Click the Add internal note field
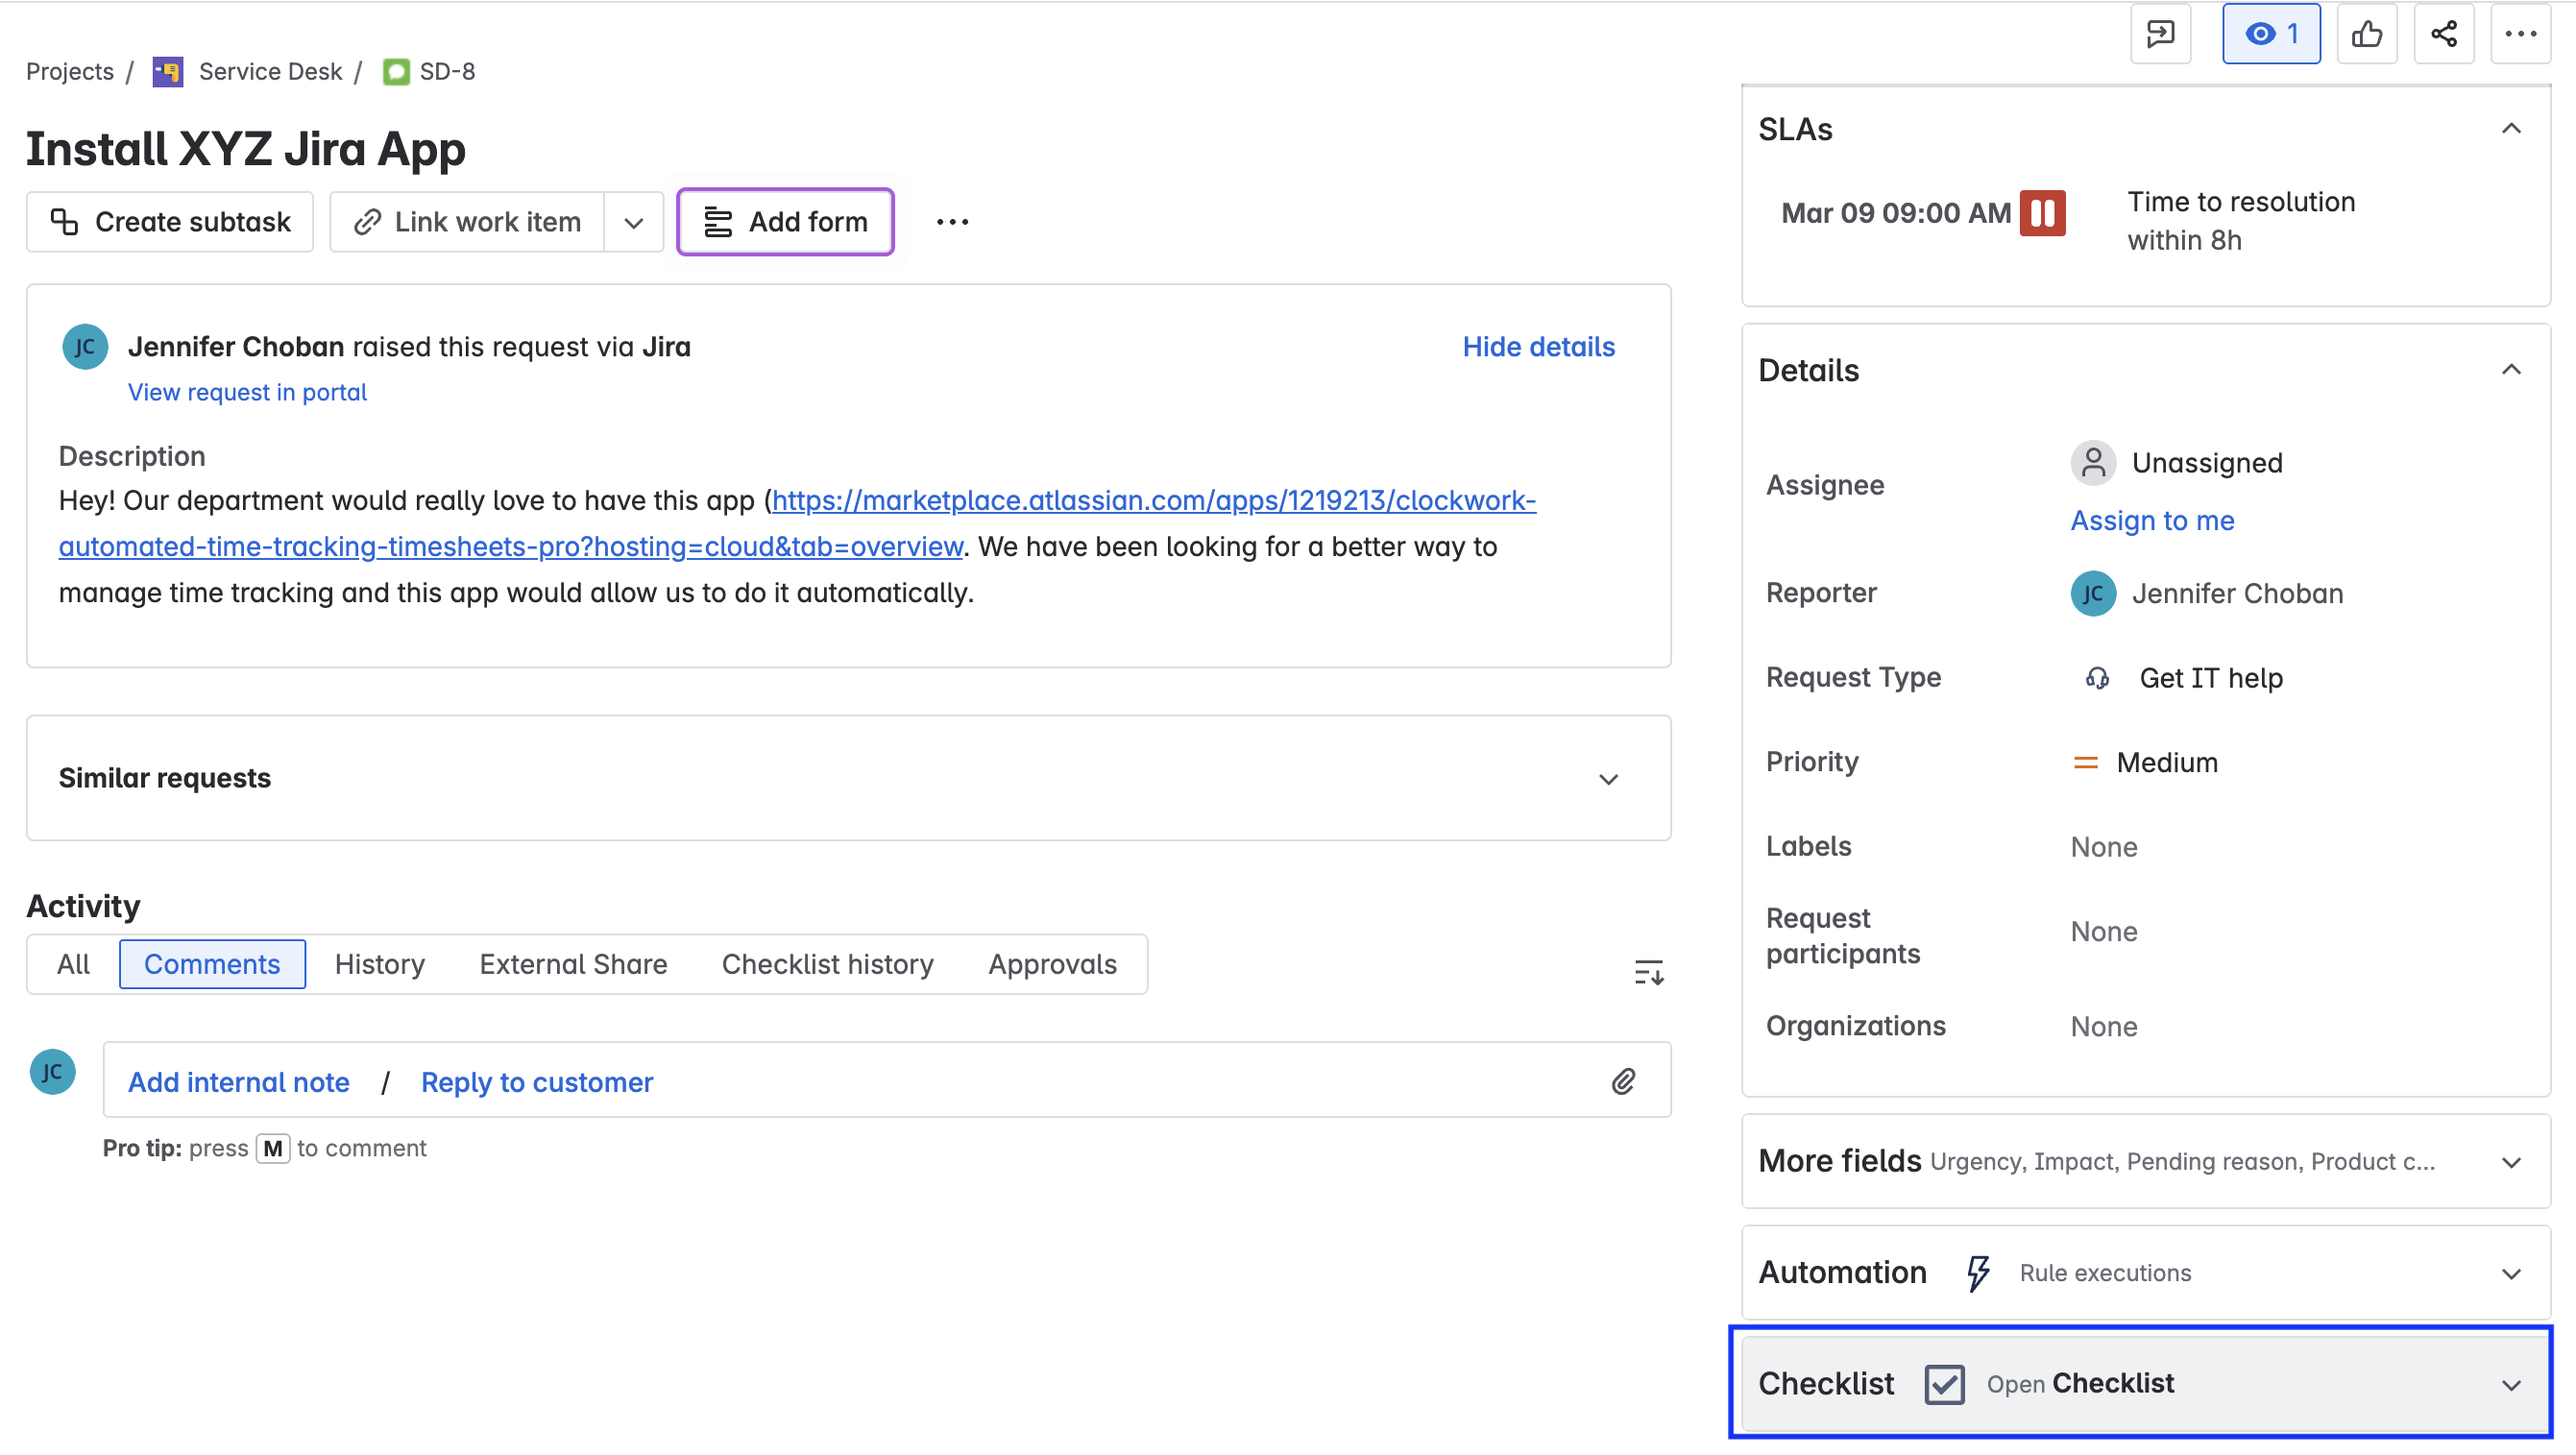Image resolution: width=2576 pixels, height=1455 pixels. 239,1082
